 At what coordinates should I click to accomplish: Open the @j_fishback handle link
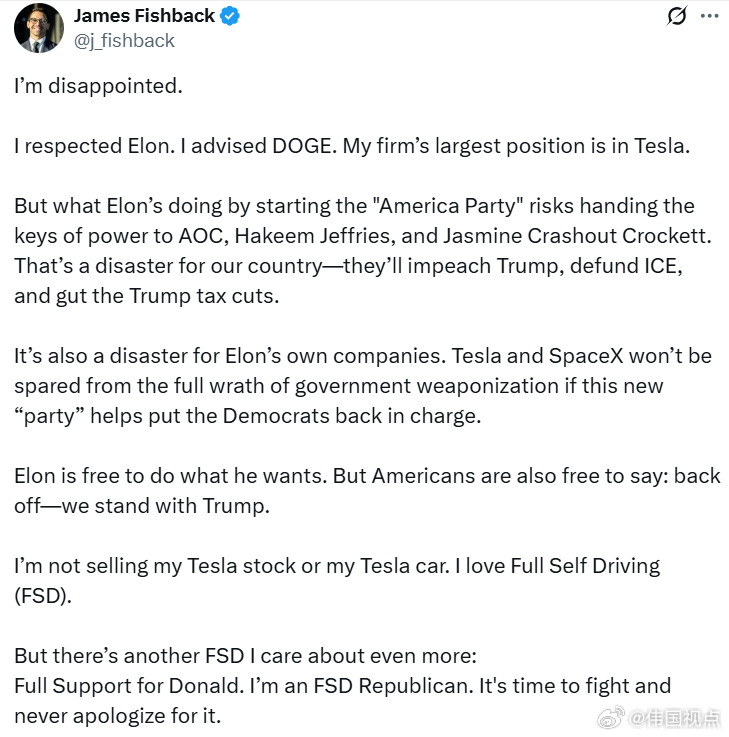(x=124, y=41)
